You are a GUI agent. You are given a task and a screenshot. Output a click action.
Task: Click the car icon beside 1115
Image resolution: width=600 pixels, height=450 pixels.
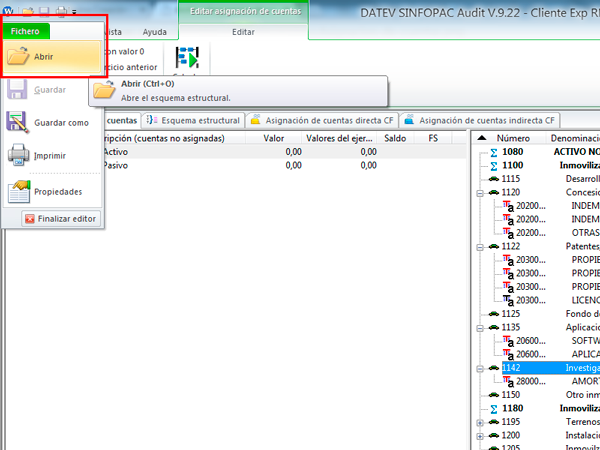494,179
